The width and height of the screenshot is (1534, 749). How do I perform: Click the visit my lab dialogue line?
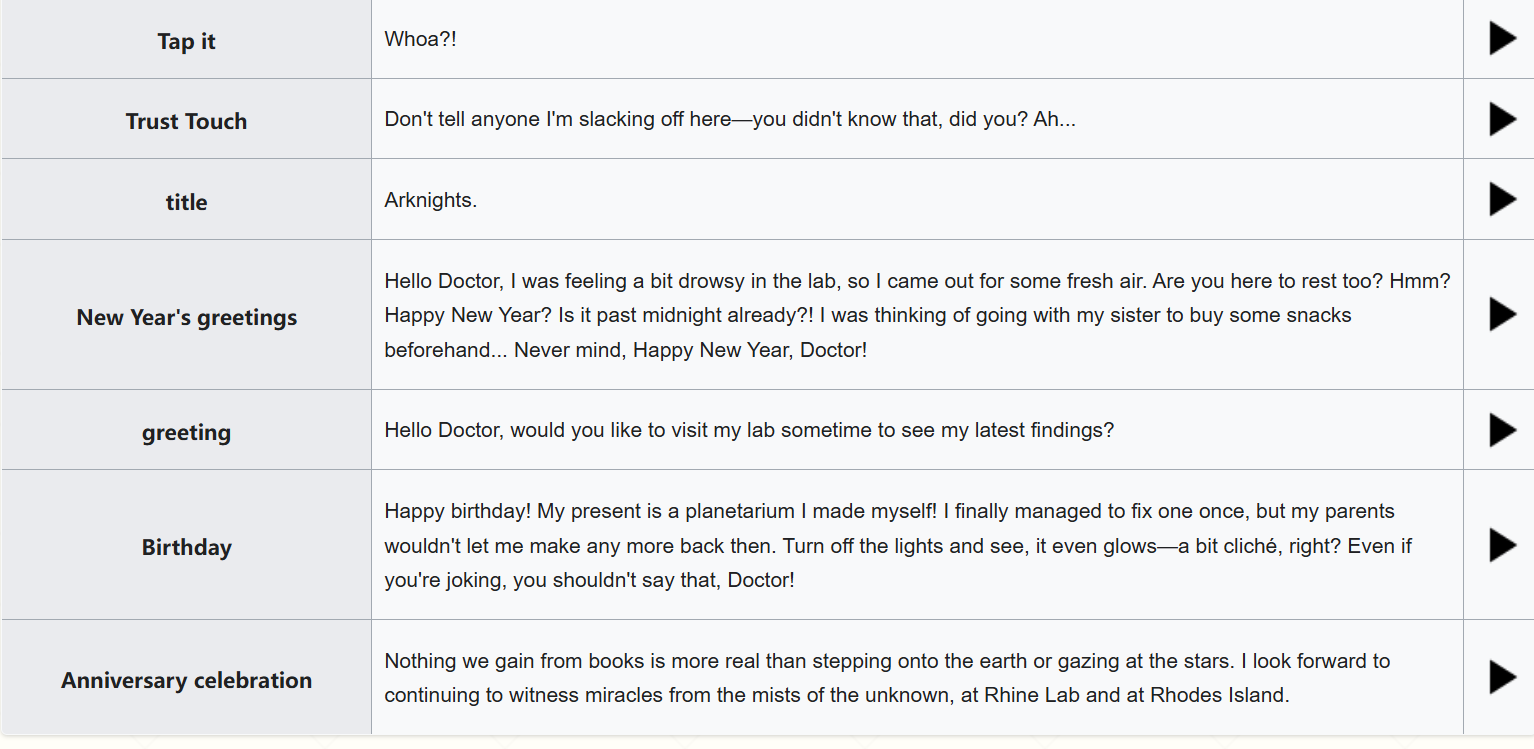click(x=749, y=430)
